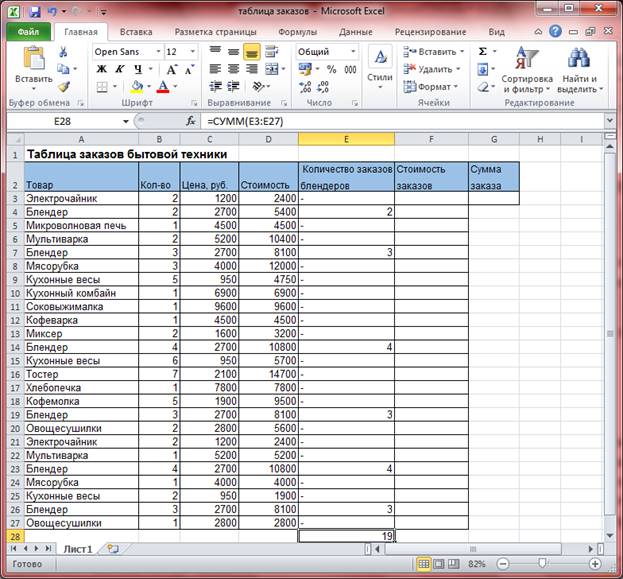Click the yellow fill color bucket
Screen dimensions: 623x579
pyautogui.click(x=137, y=86)
